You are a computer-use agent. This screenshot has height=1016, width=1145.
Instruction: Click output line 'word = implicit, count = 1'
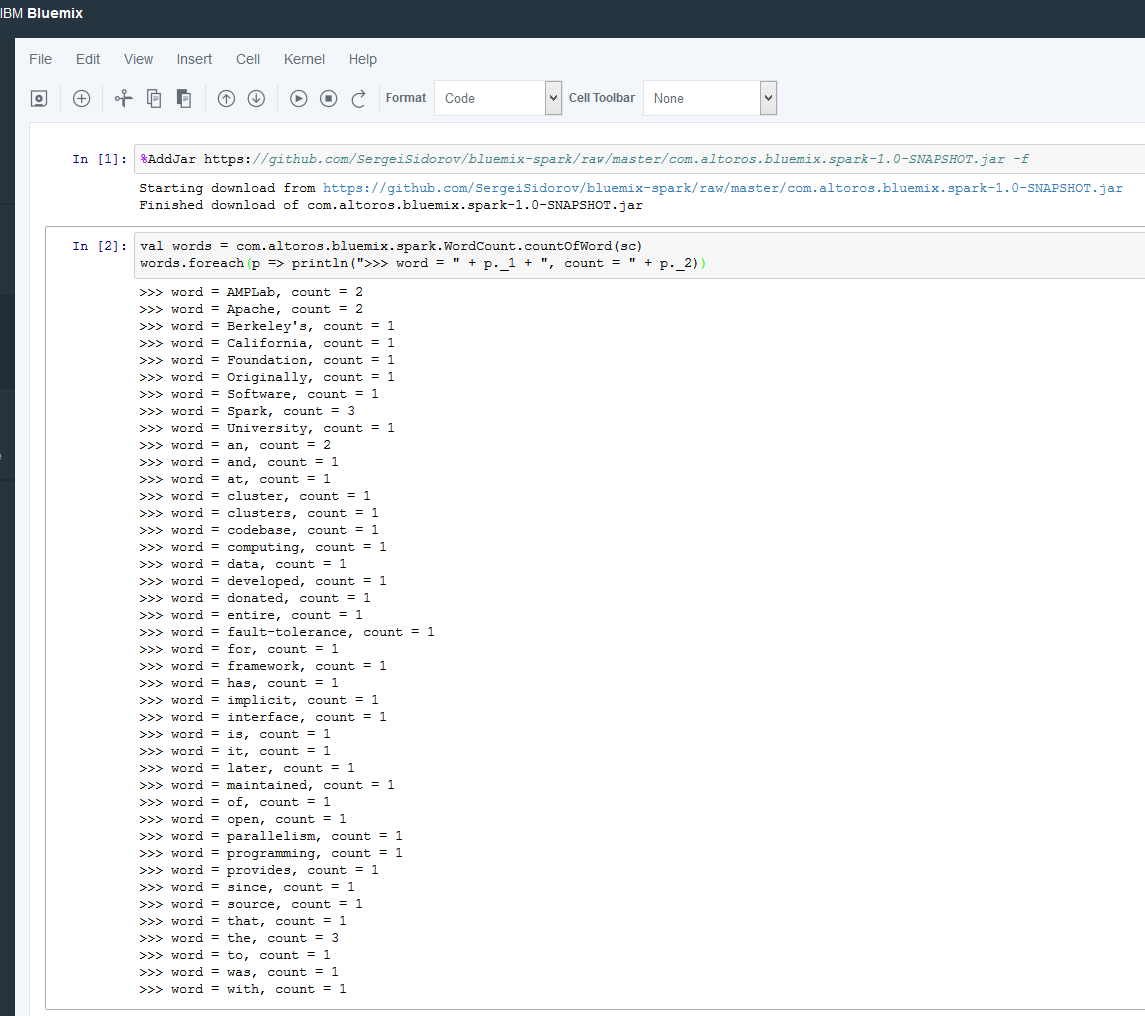(259, 700)
